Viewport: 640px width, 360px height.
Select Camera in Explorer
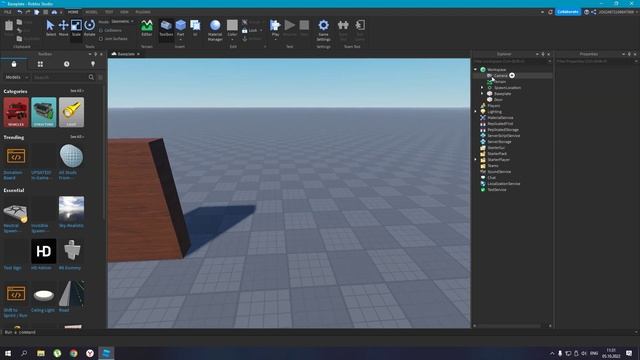[500, 76]
